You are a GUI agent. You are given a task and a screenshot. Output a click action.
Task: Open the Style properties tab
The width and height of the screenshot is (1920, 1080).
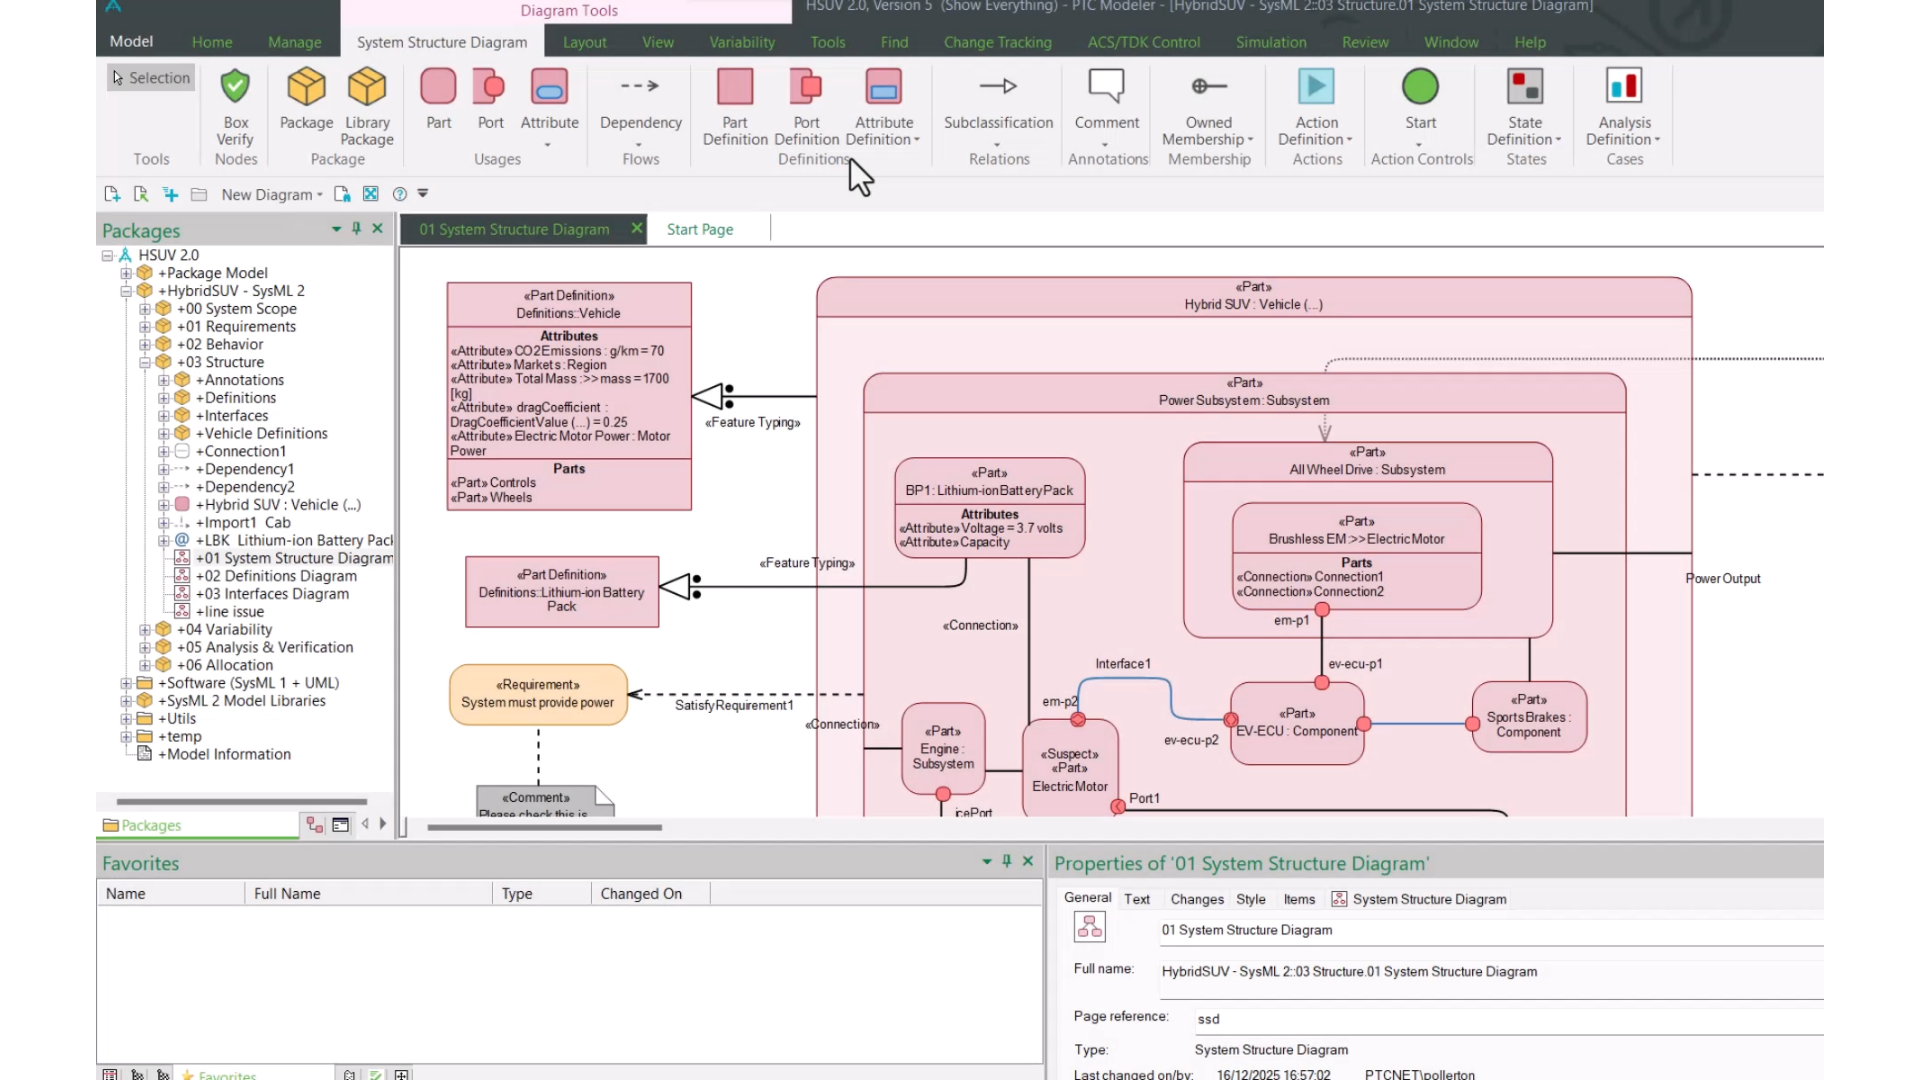(x=1250, y=899)
